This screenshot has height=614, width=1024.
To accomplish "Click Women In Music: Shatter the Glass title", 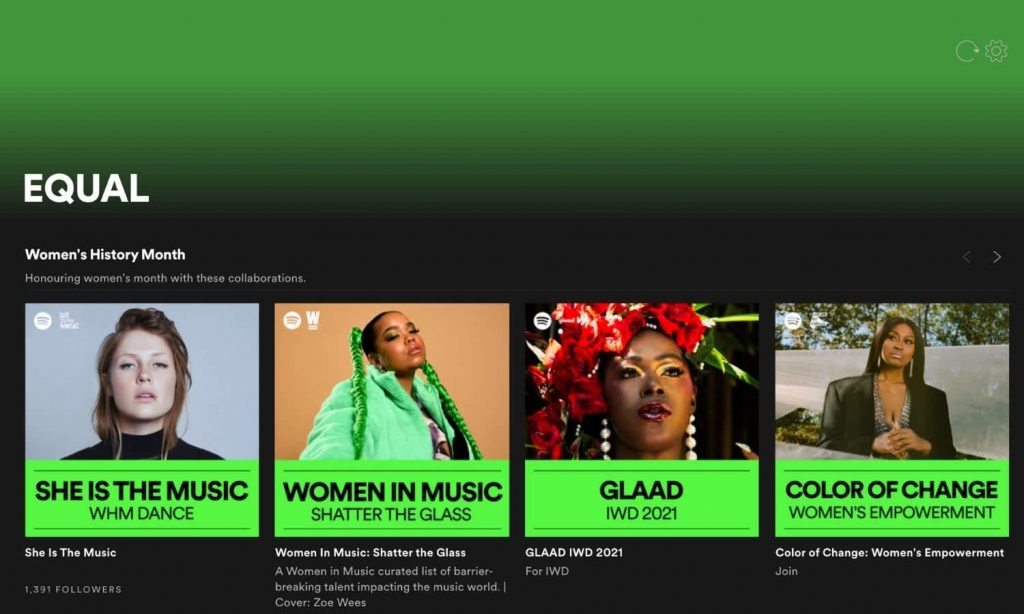I will click(370, 553).
